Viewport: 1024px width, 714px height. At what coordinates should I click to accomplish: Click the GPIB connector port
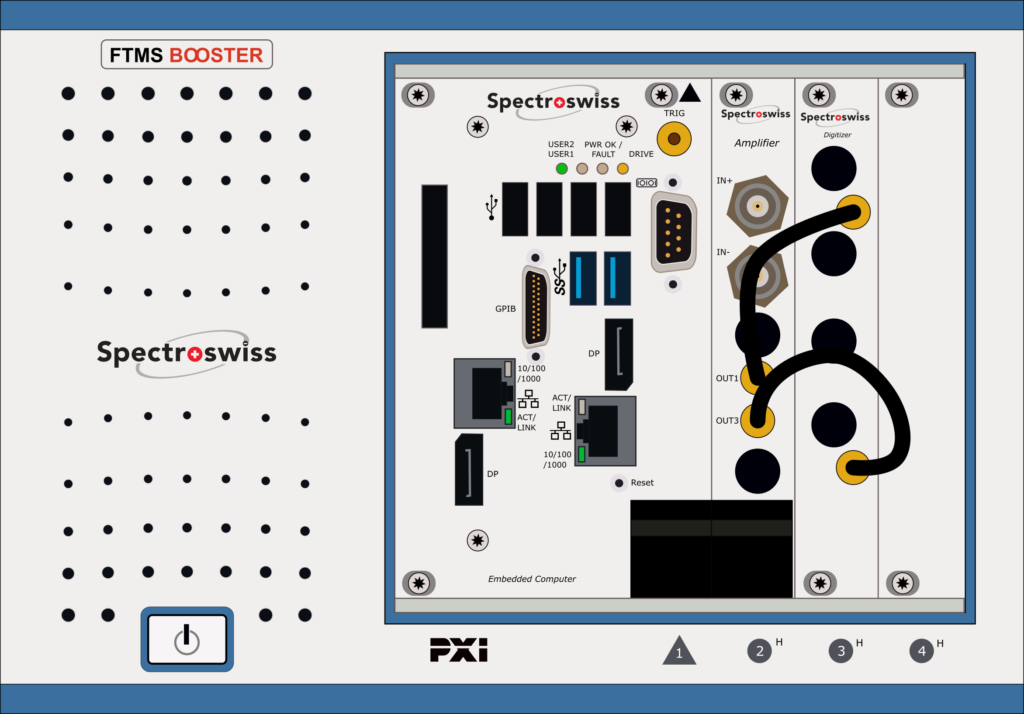pos(536,307)
